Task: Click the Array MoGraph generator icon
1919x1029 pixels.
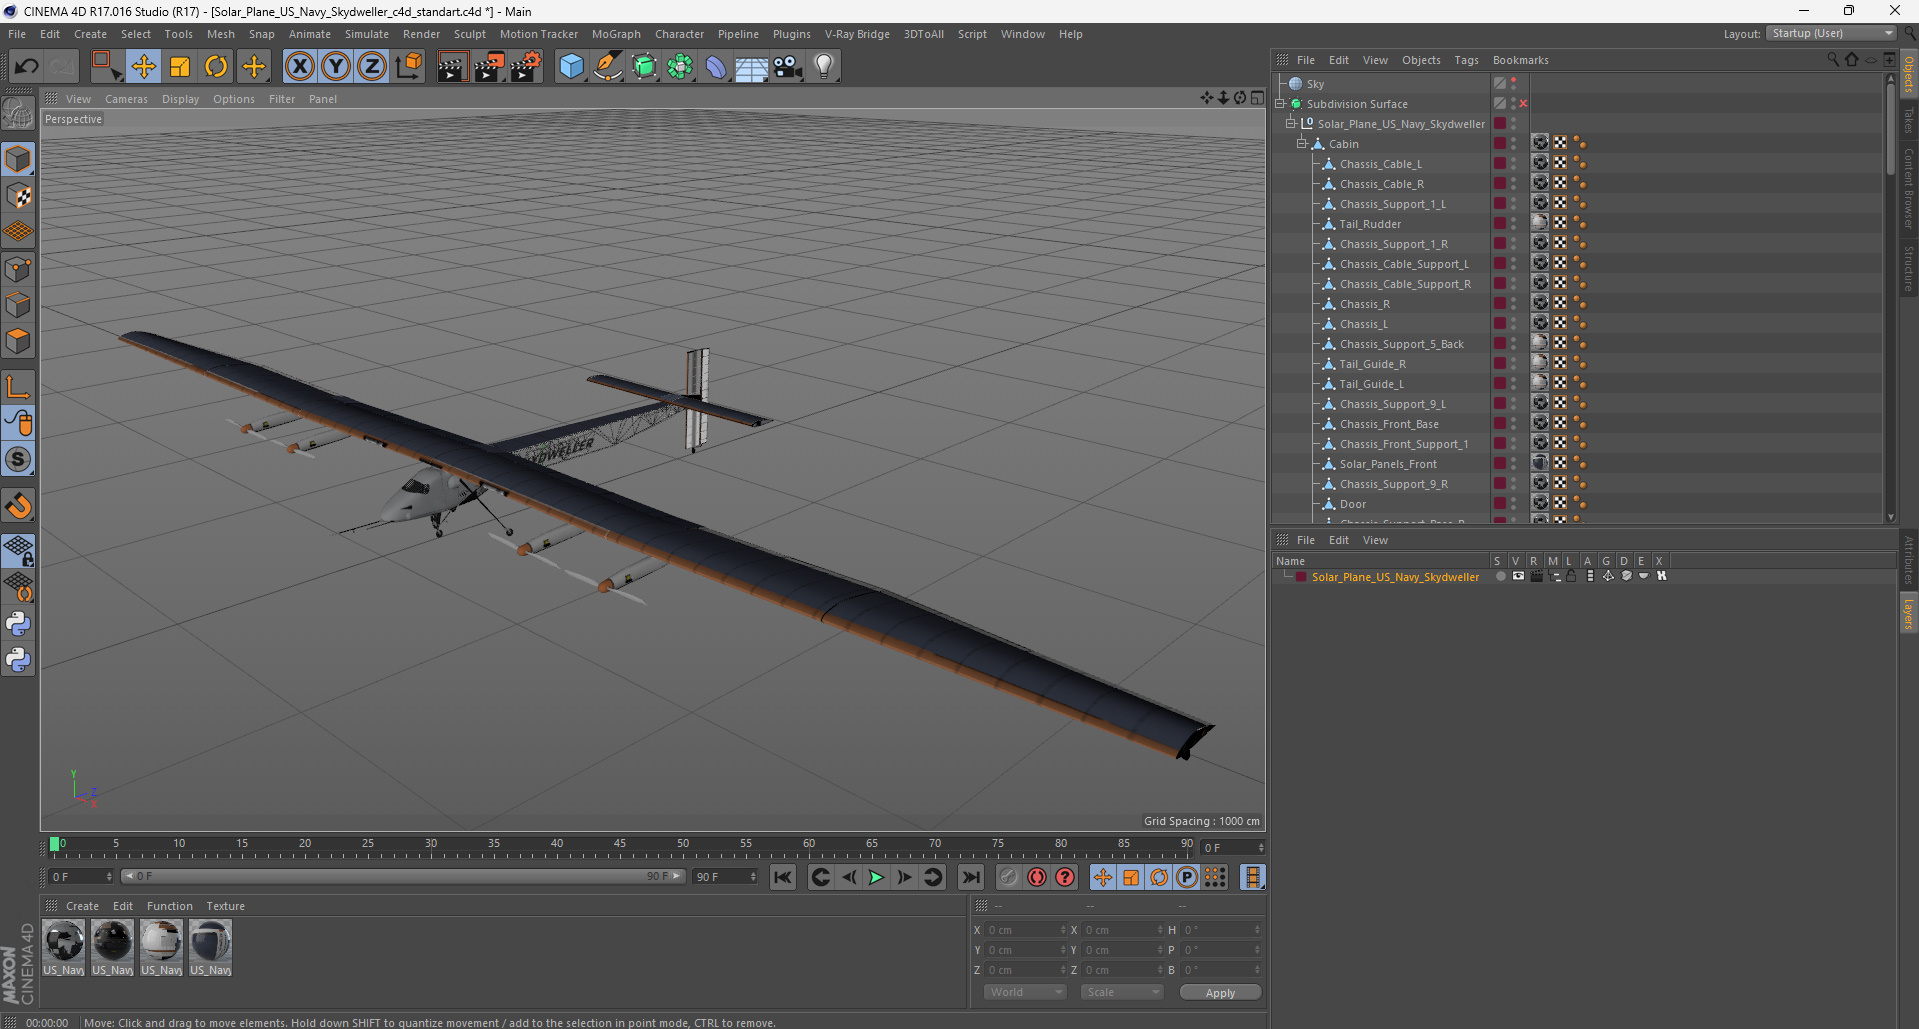Action: pyautogui.click(x=680, y=67)
